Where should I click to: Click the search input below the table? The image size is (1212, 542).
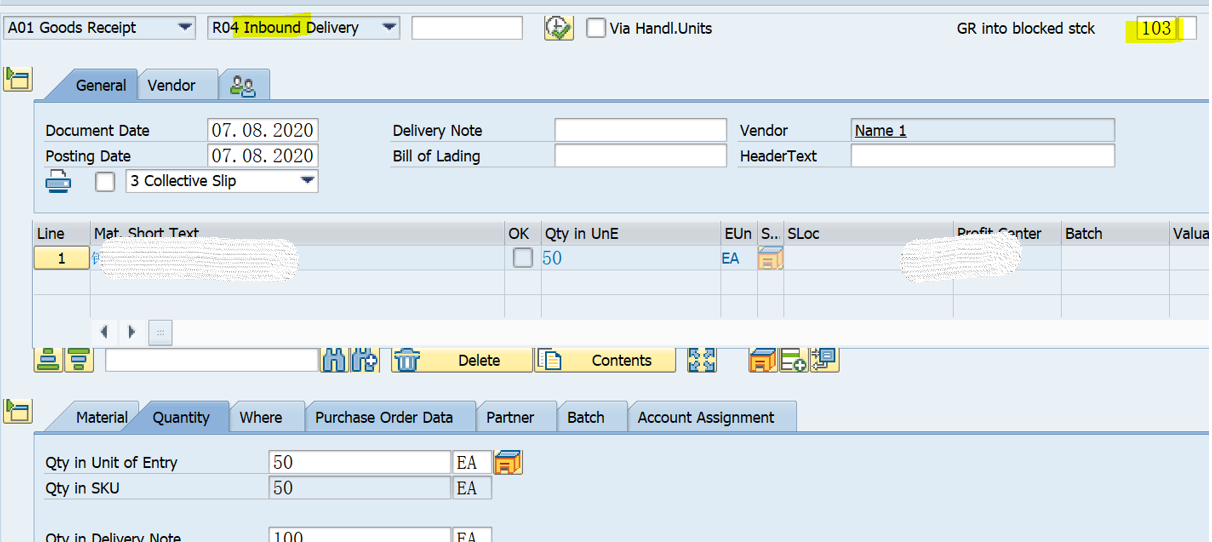pos(212,360)
